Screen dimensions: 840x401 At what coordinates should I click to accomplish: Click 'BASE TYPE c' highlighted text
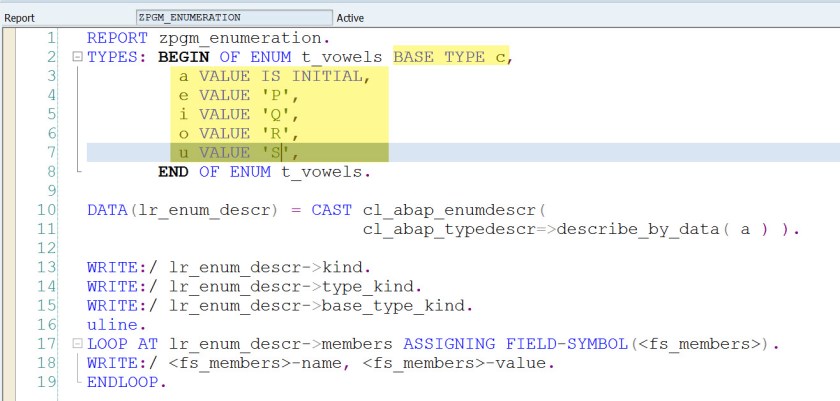click(449, 57)
